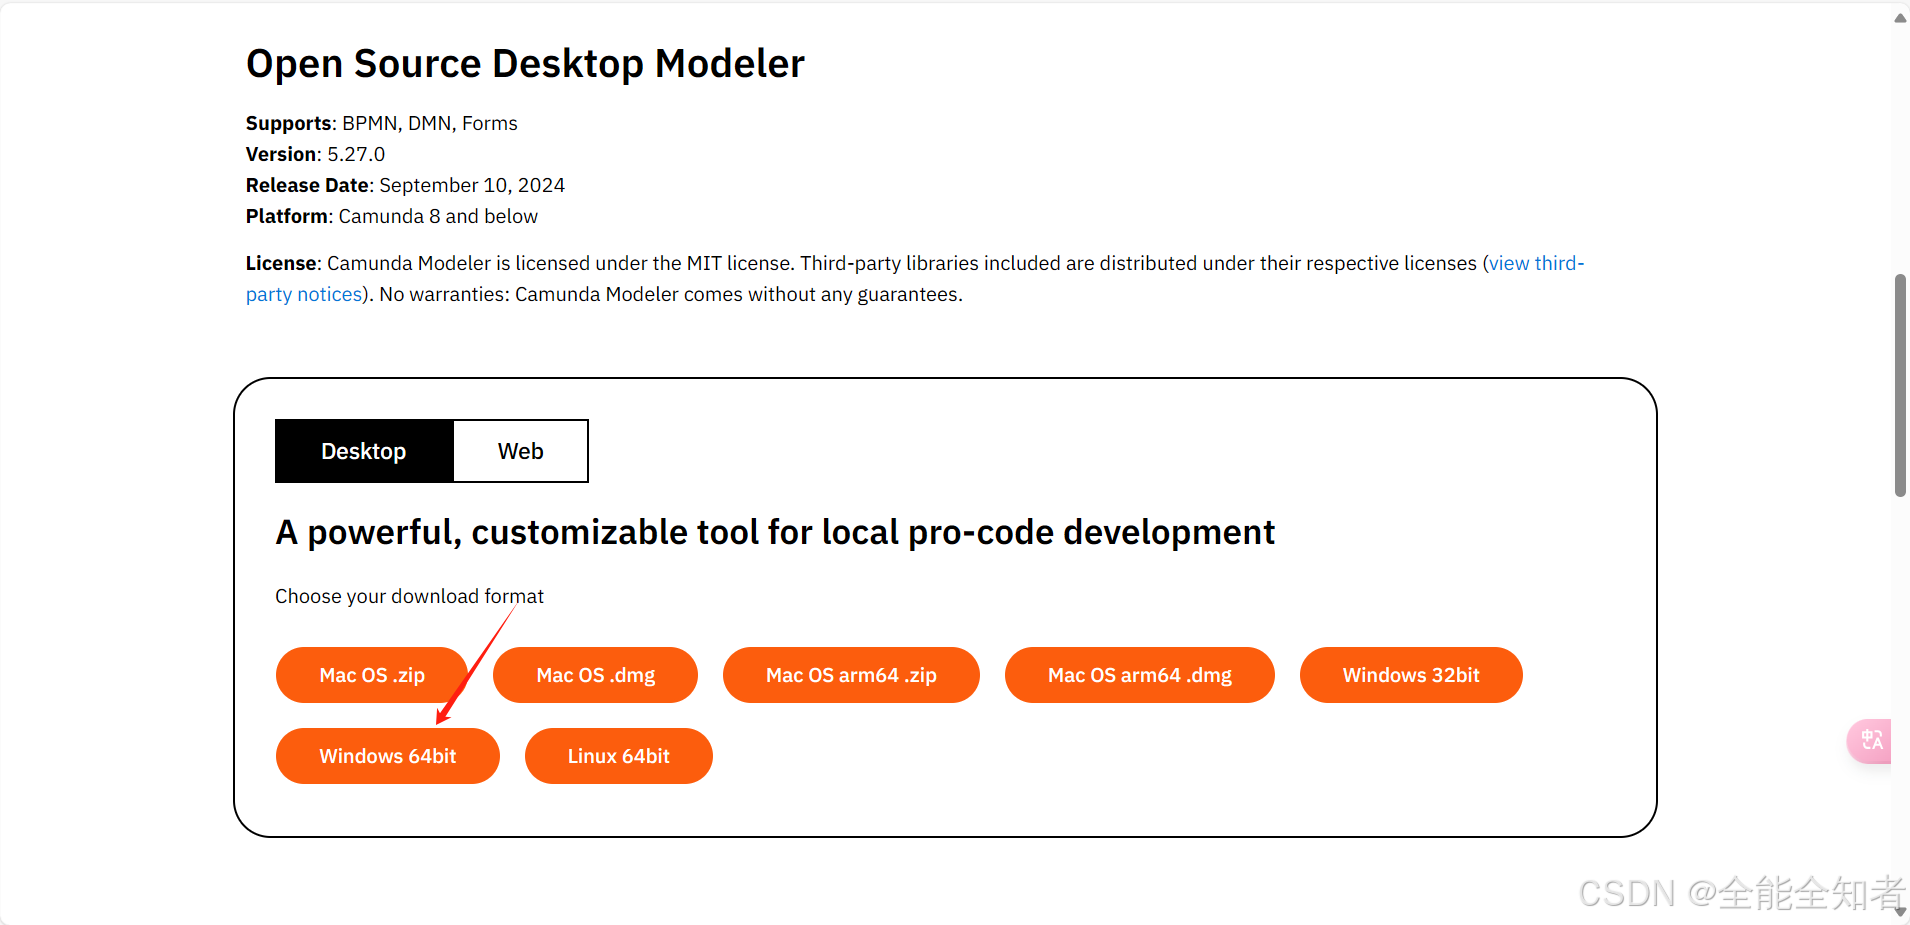This screenshot has height=925, width=1910.
Task: Download the Windows 32bit version
Action: [x=1411, y=675]
